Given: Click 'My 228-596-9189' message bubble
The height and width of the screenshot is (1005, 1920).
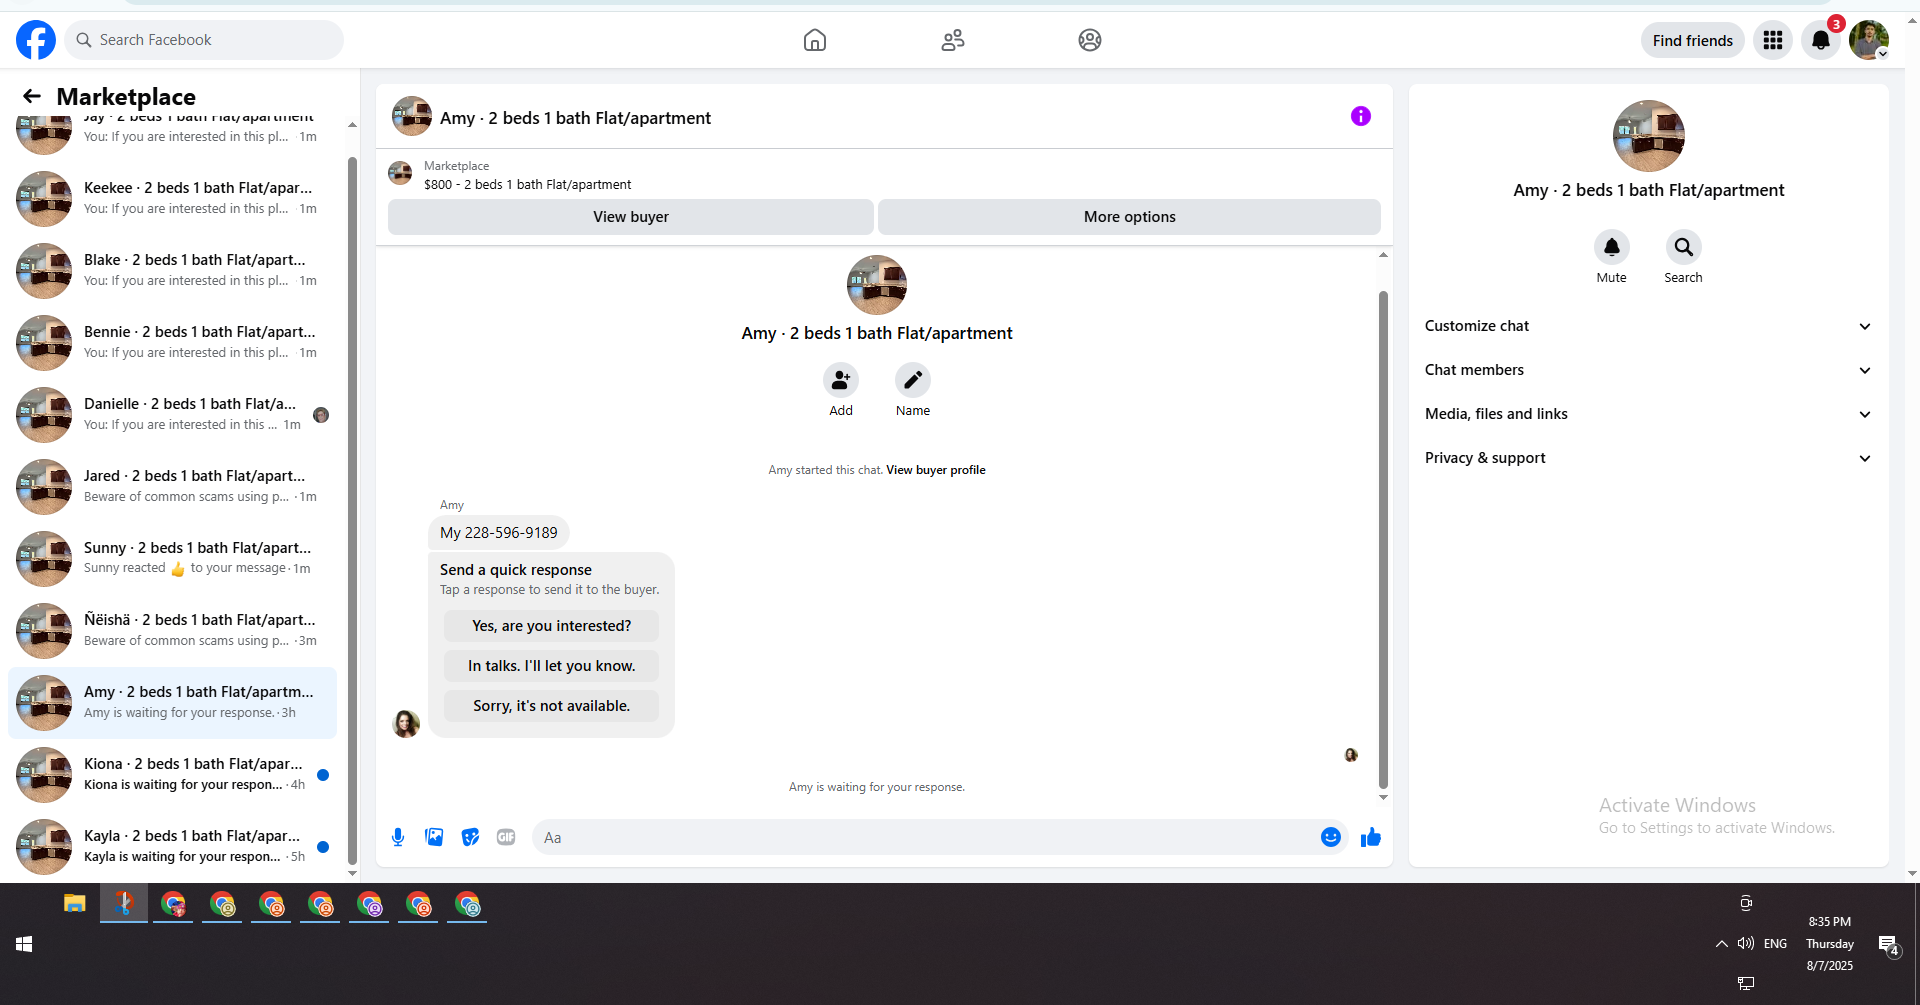Looking at the screenshot, I should pyautogui.click(x=499, y=533).
